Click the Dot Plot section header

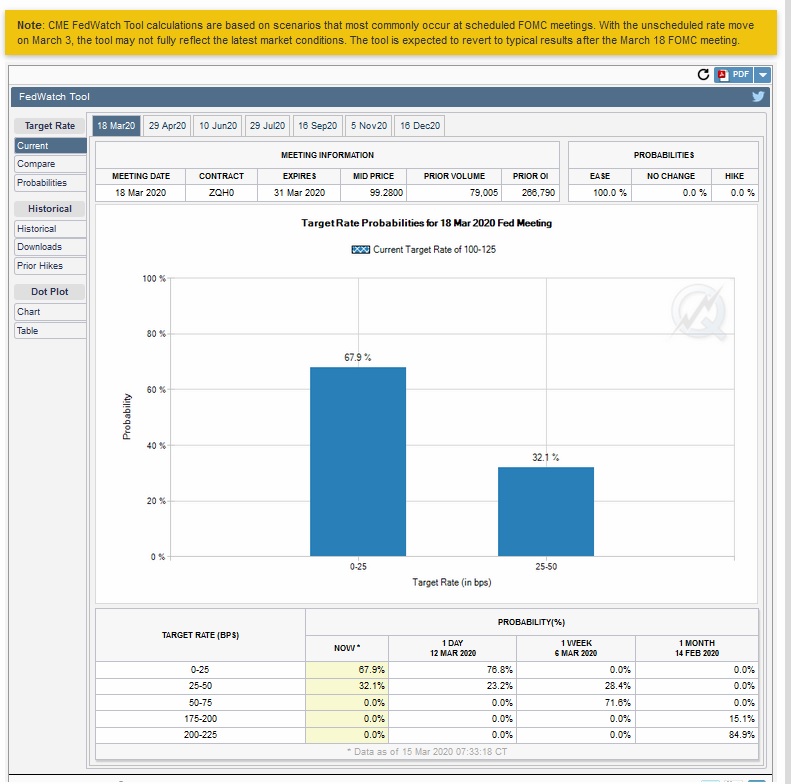(49, 292)
